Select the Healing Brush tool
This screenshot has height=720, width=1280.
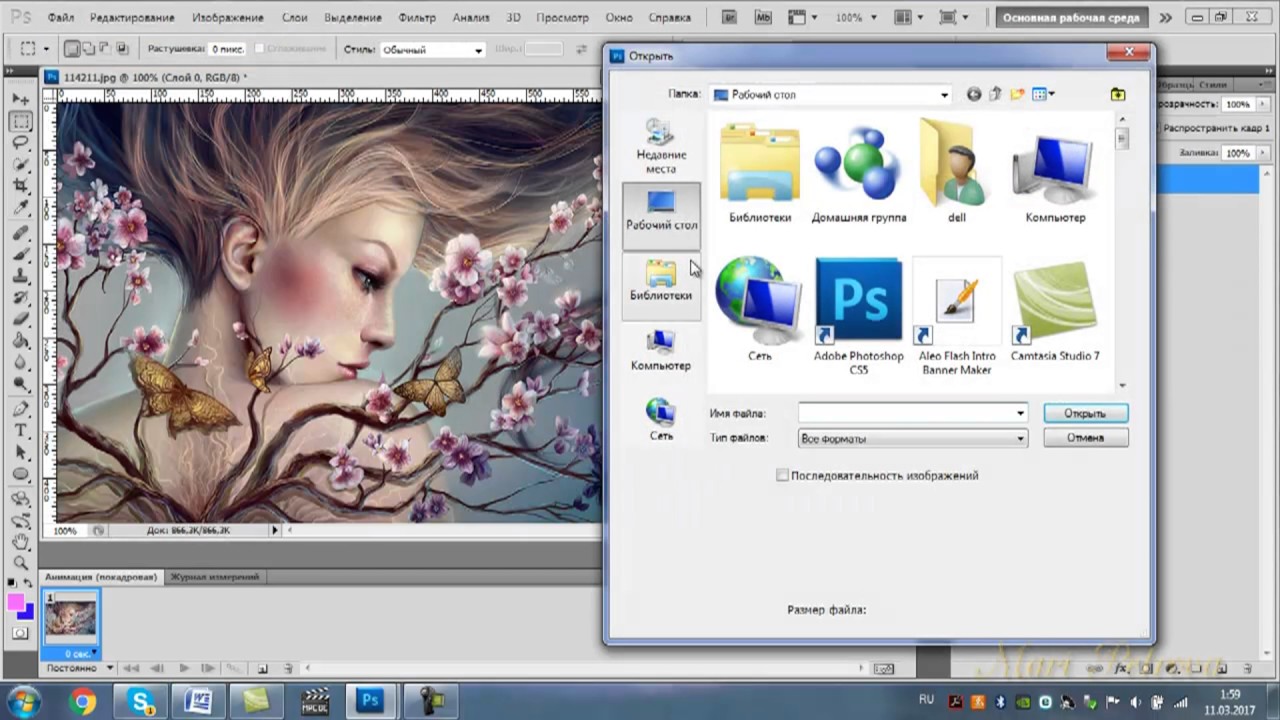click(x=20, y=234)
